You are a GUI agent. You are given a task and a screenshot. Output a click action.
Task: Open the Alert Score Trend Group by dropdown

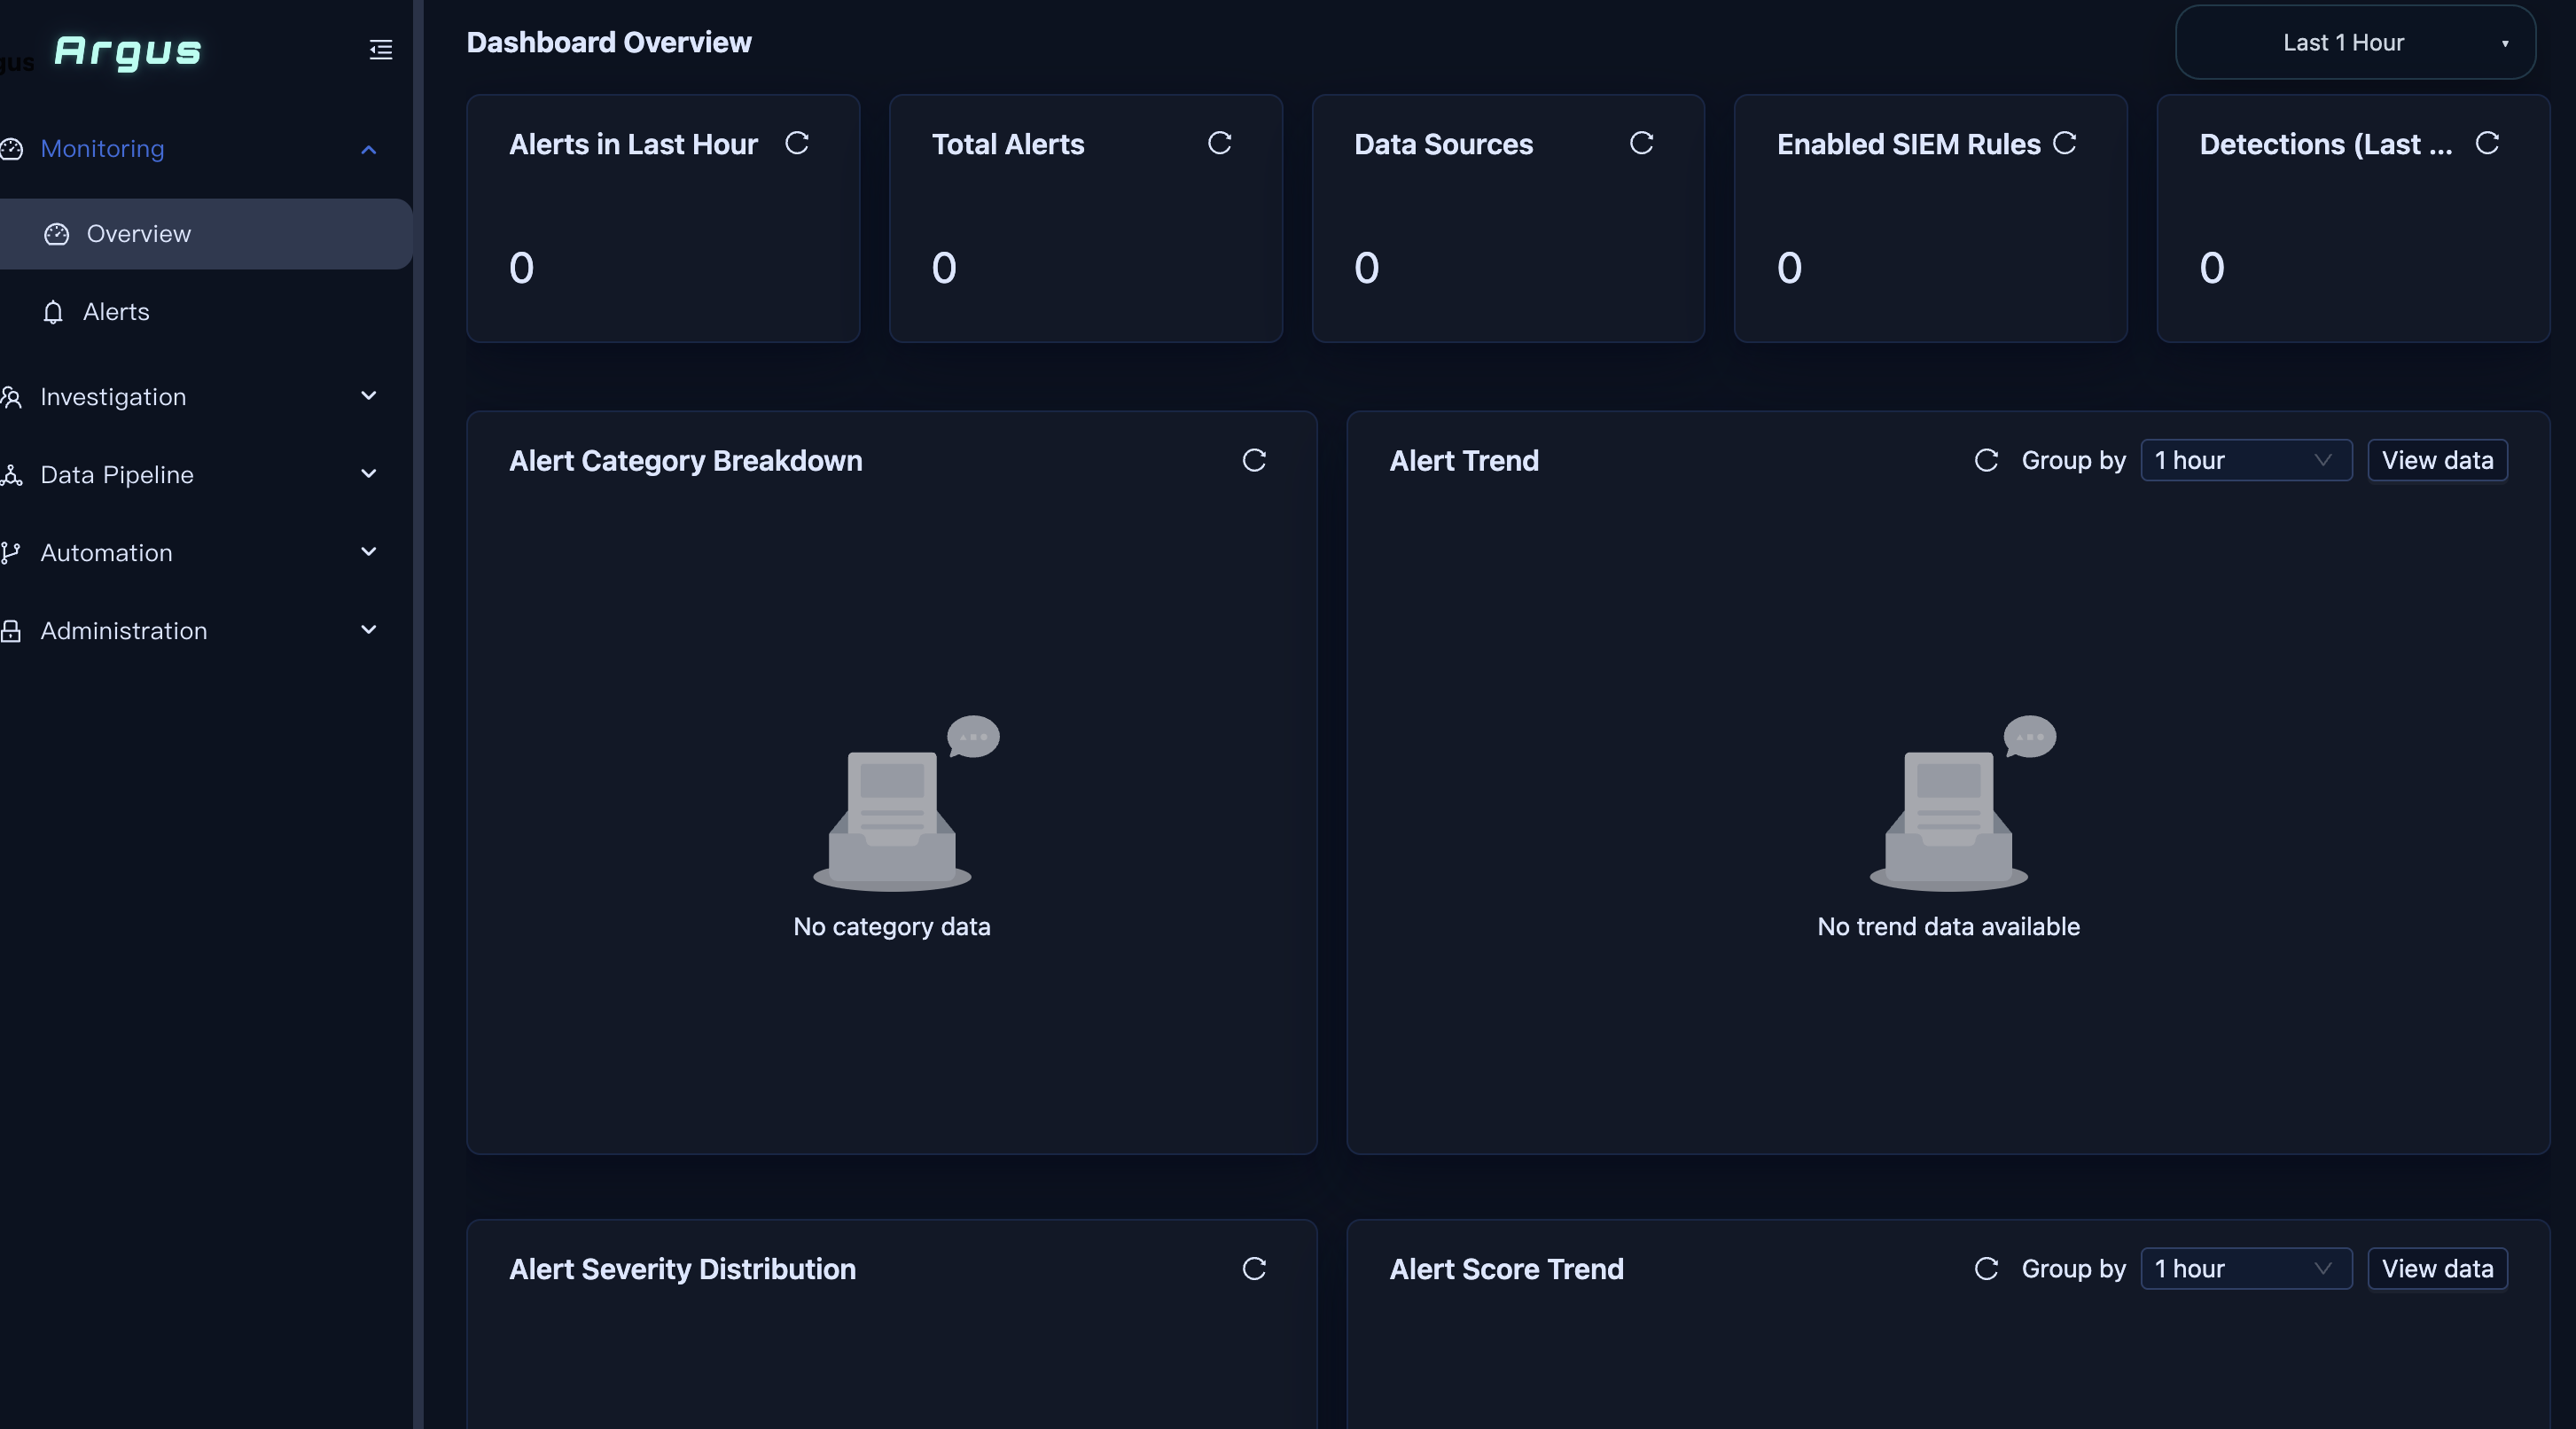coord(2246,1269)
